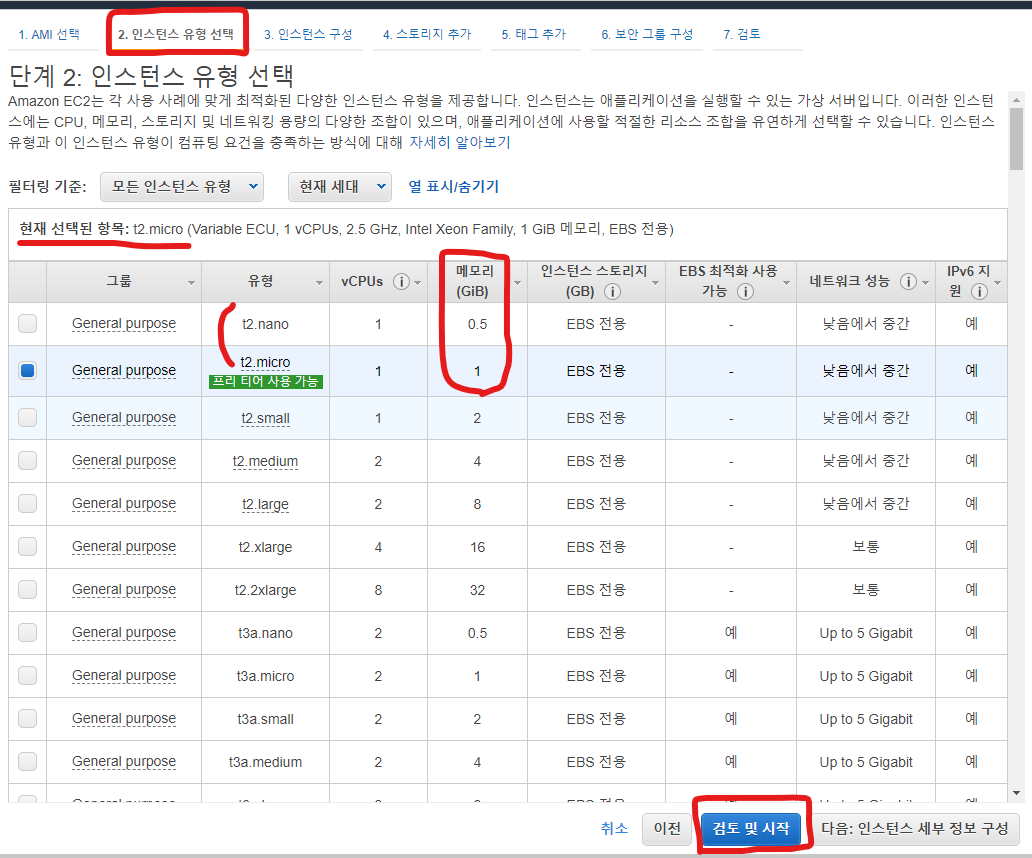Image resolution: width=1032 pixels, height=858 pixels.
Task: Click the t2.large type name
Action: (265, 505)
